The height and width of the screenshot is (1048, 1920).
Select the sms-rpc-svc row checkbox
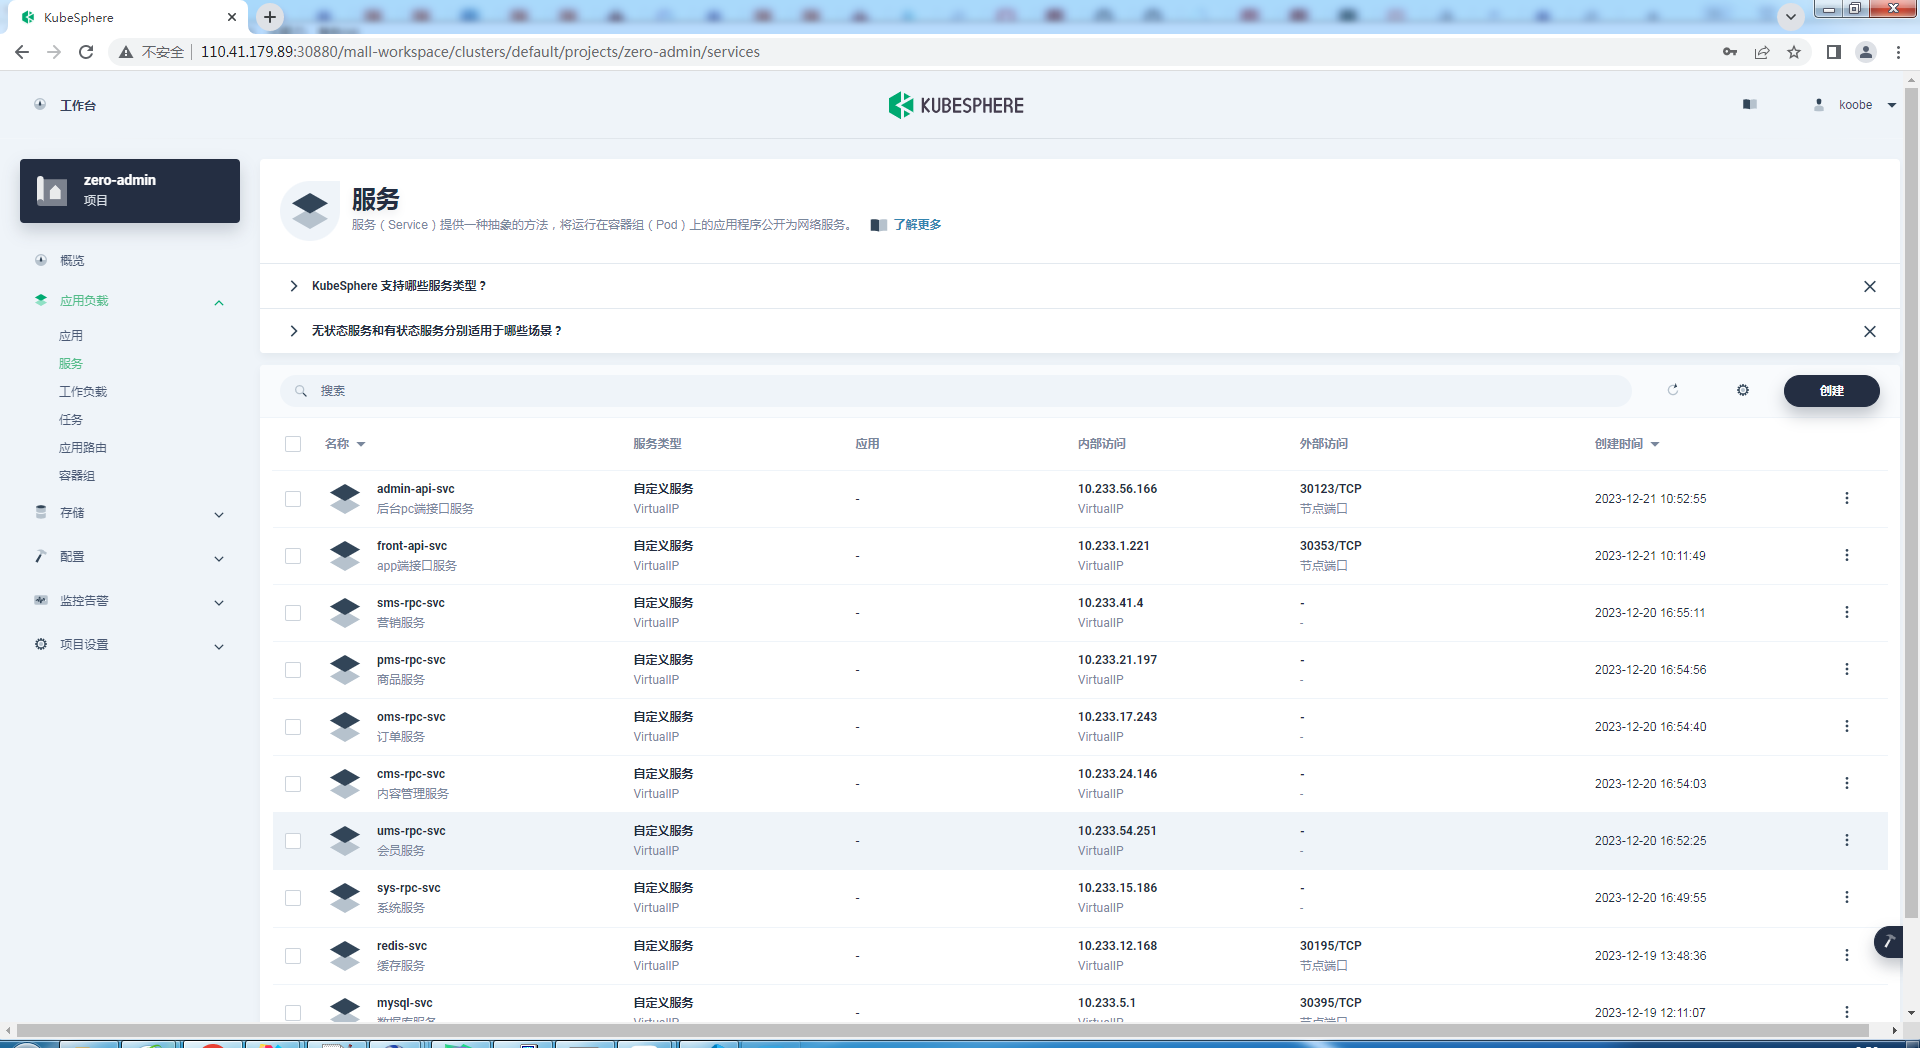click(x=293, y=613)
